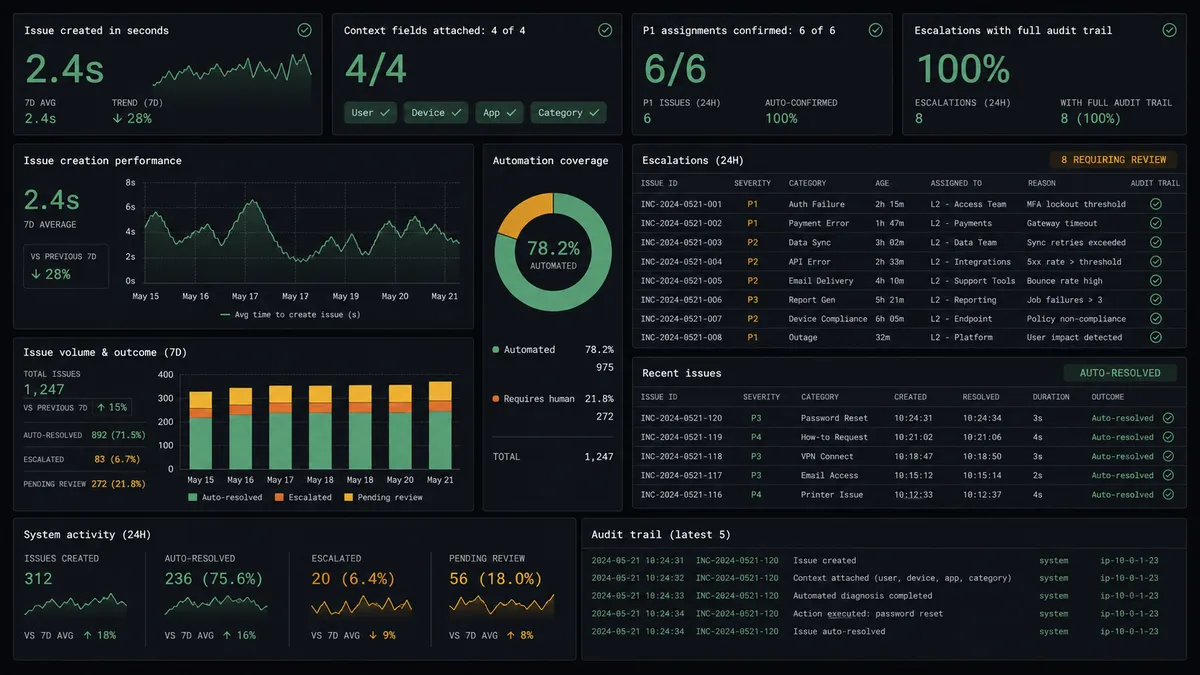Click 'Action executed: password reset' audit entry

[868, 614]
